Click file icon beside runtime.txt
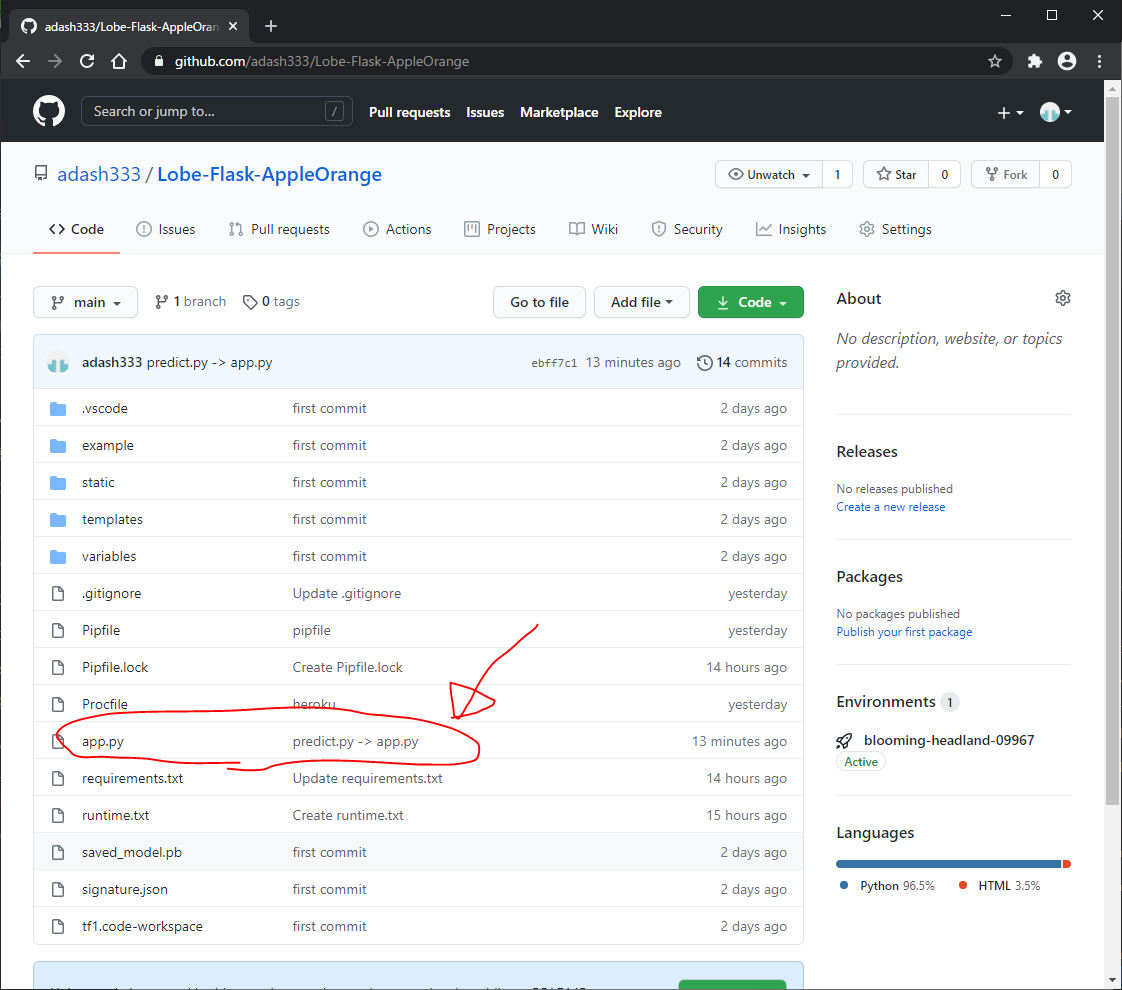This screenshot has height=990, width=1122. (58, 815)
